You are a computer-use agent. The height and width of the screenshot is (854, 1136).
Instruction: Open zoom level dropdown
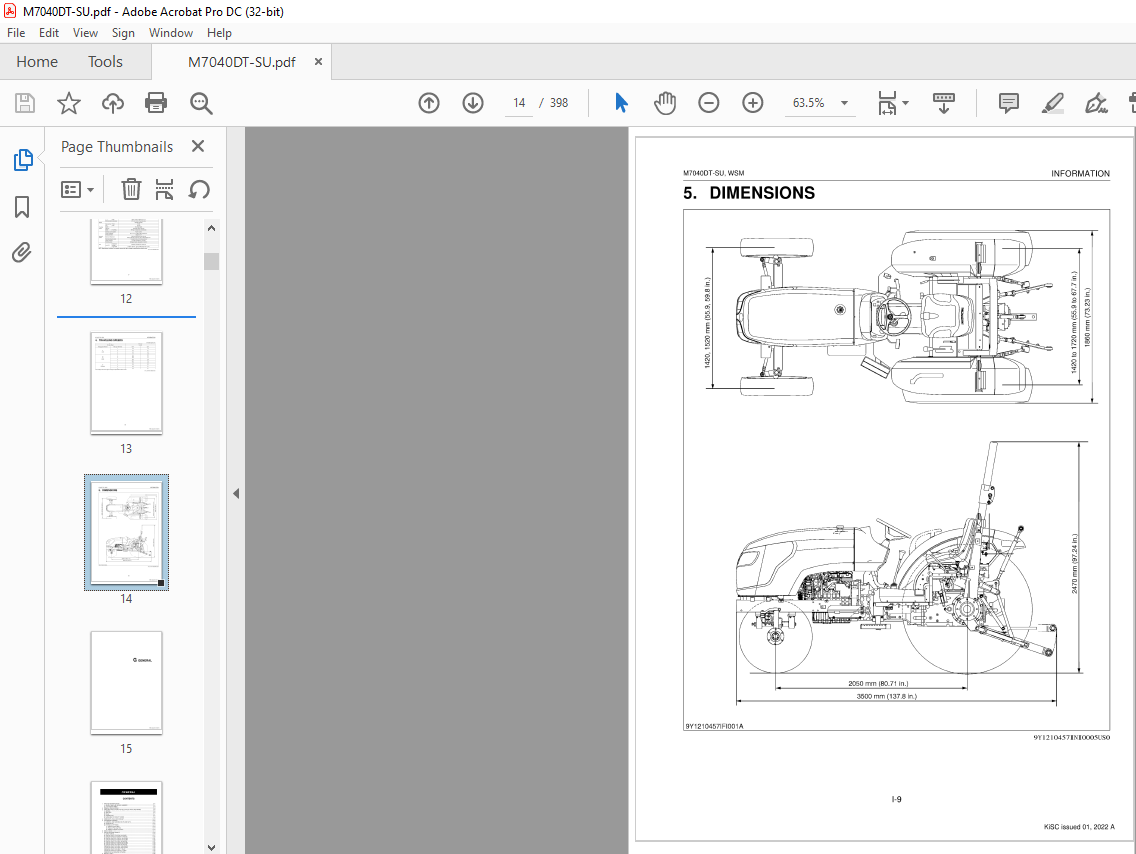(x=844, y=103)
